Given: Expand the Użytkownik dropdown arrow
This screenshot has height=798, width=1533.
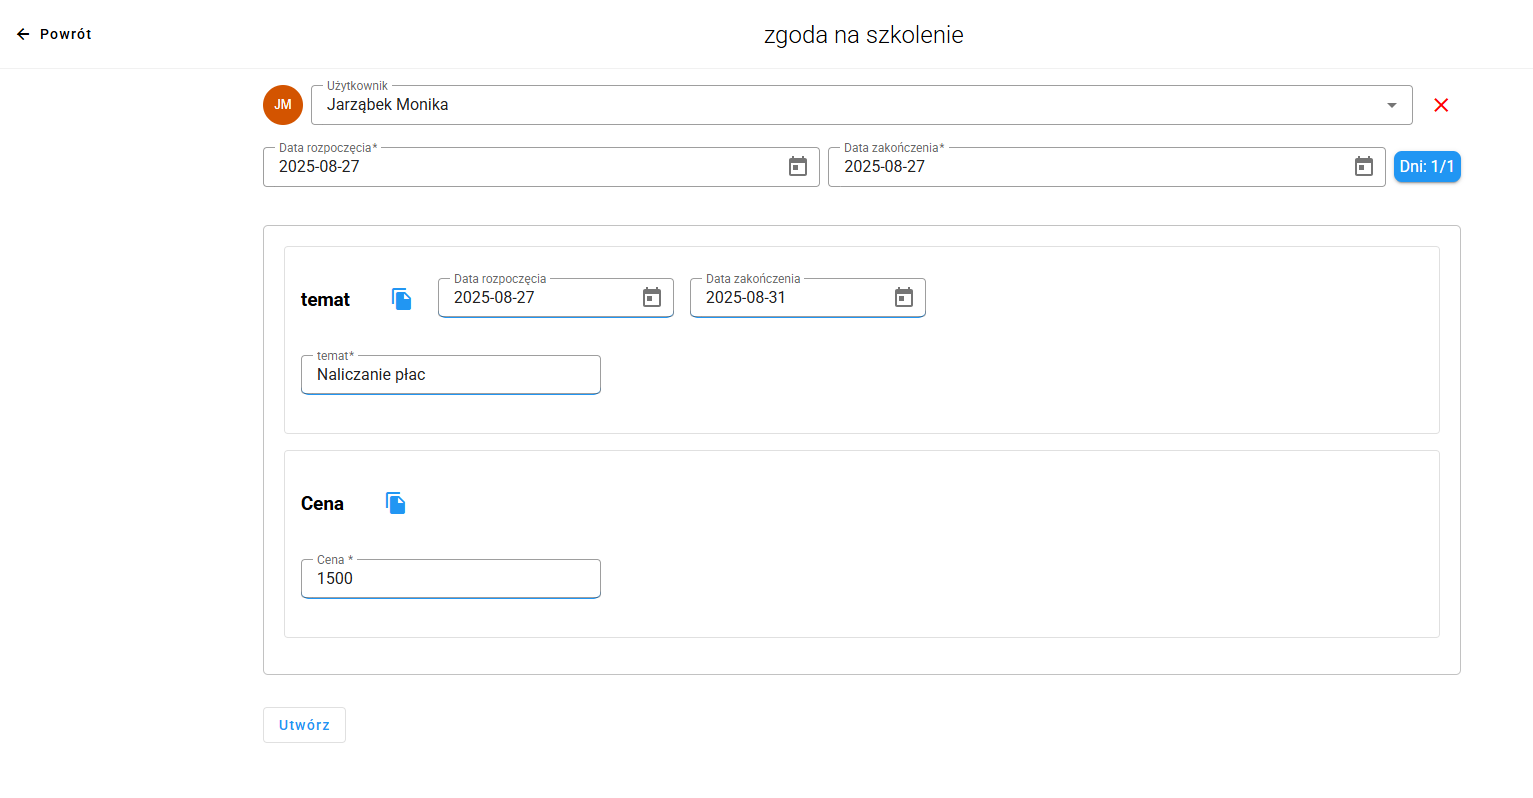Looking at the screenshot, I should 1391,106.
